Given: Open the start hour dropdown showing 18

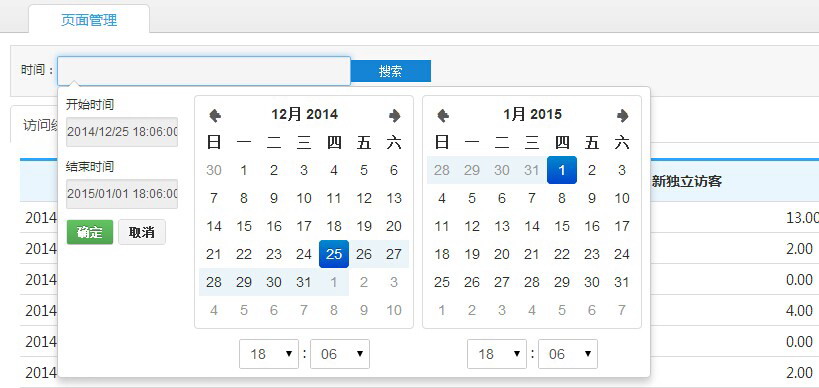Looking at the screenshot, I should [x=269, y=354].
